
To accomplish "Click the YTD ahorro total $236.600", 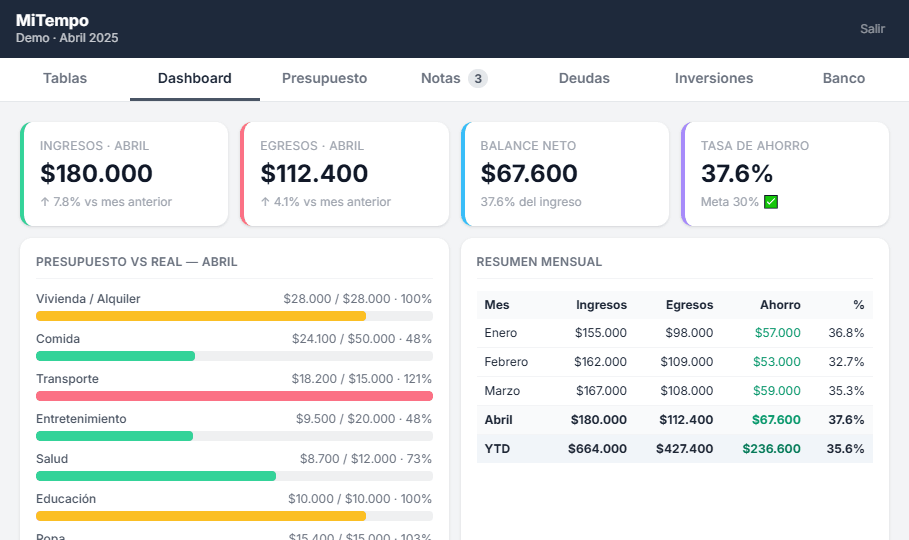I will tap(772, 449).
